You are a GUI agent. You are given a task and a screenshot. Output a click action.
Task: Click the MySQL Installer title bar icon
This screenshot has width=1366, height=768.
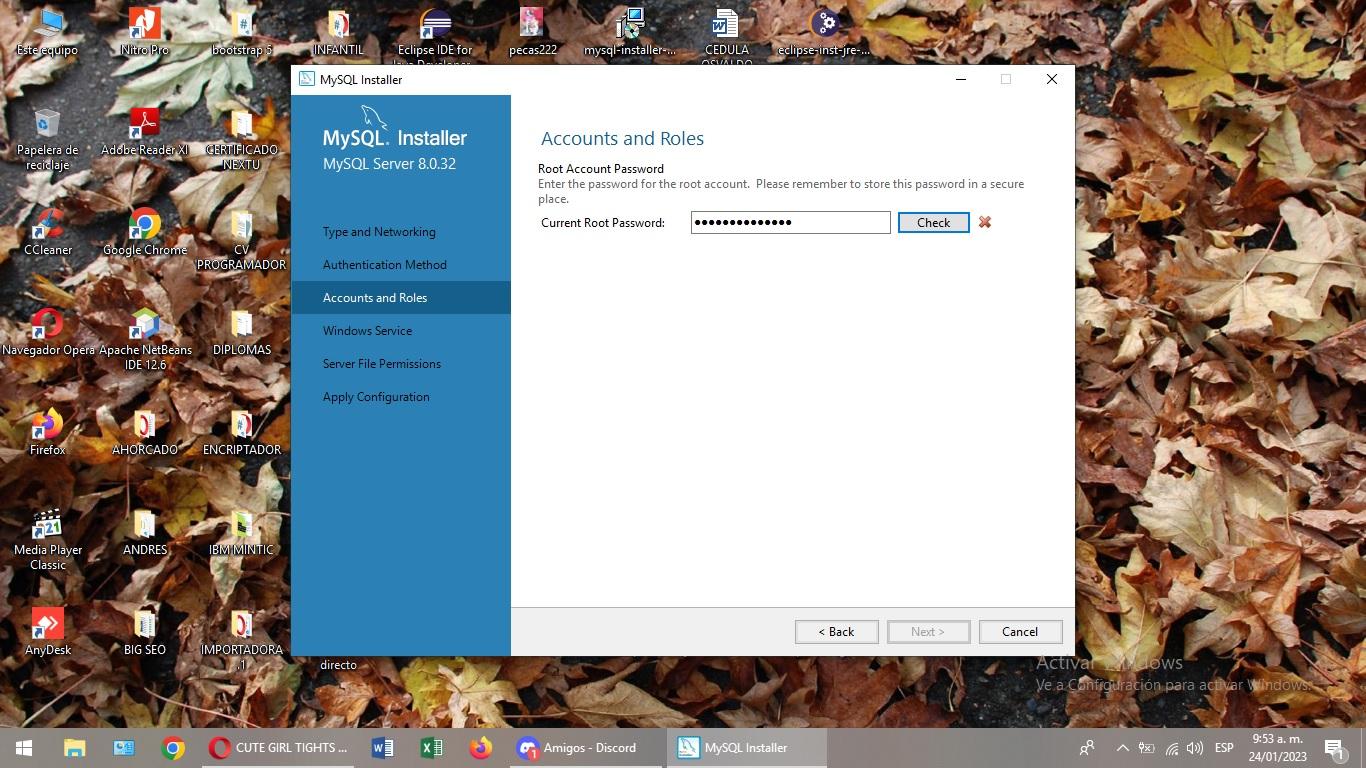307,79
